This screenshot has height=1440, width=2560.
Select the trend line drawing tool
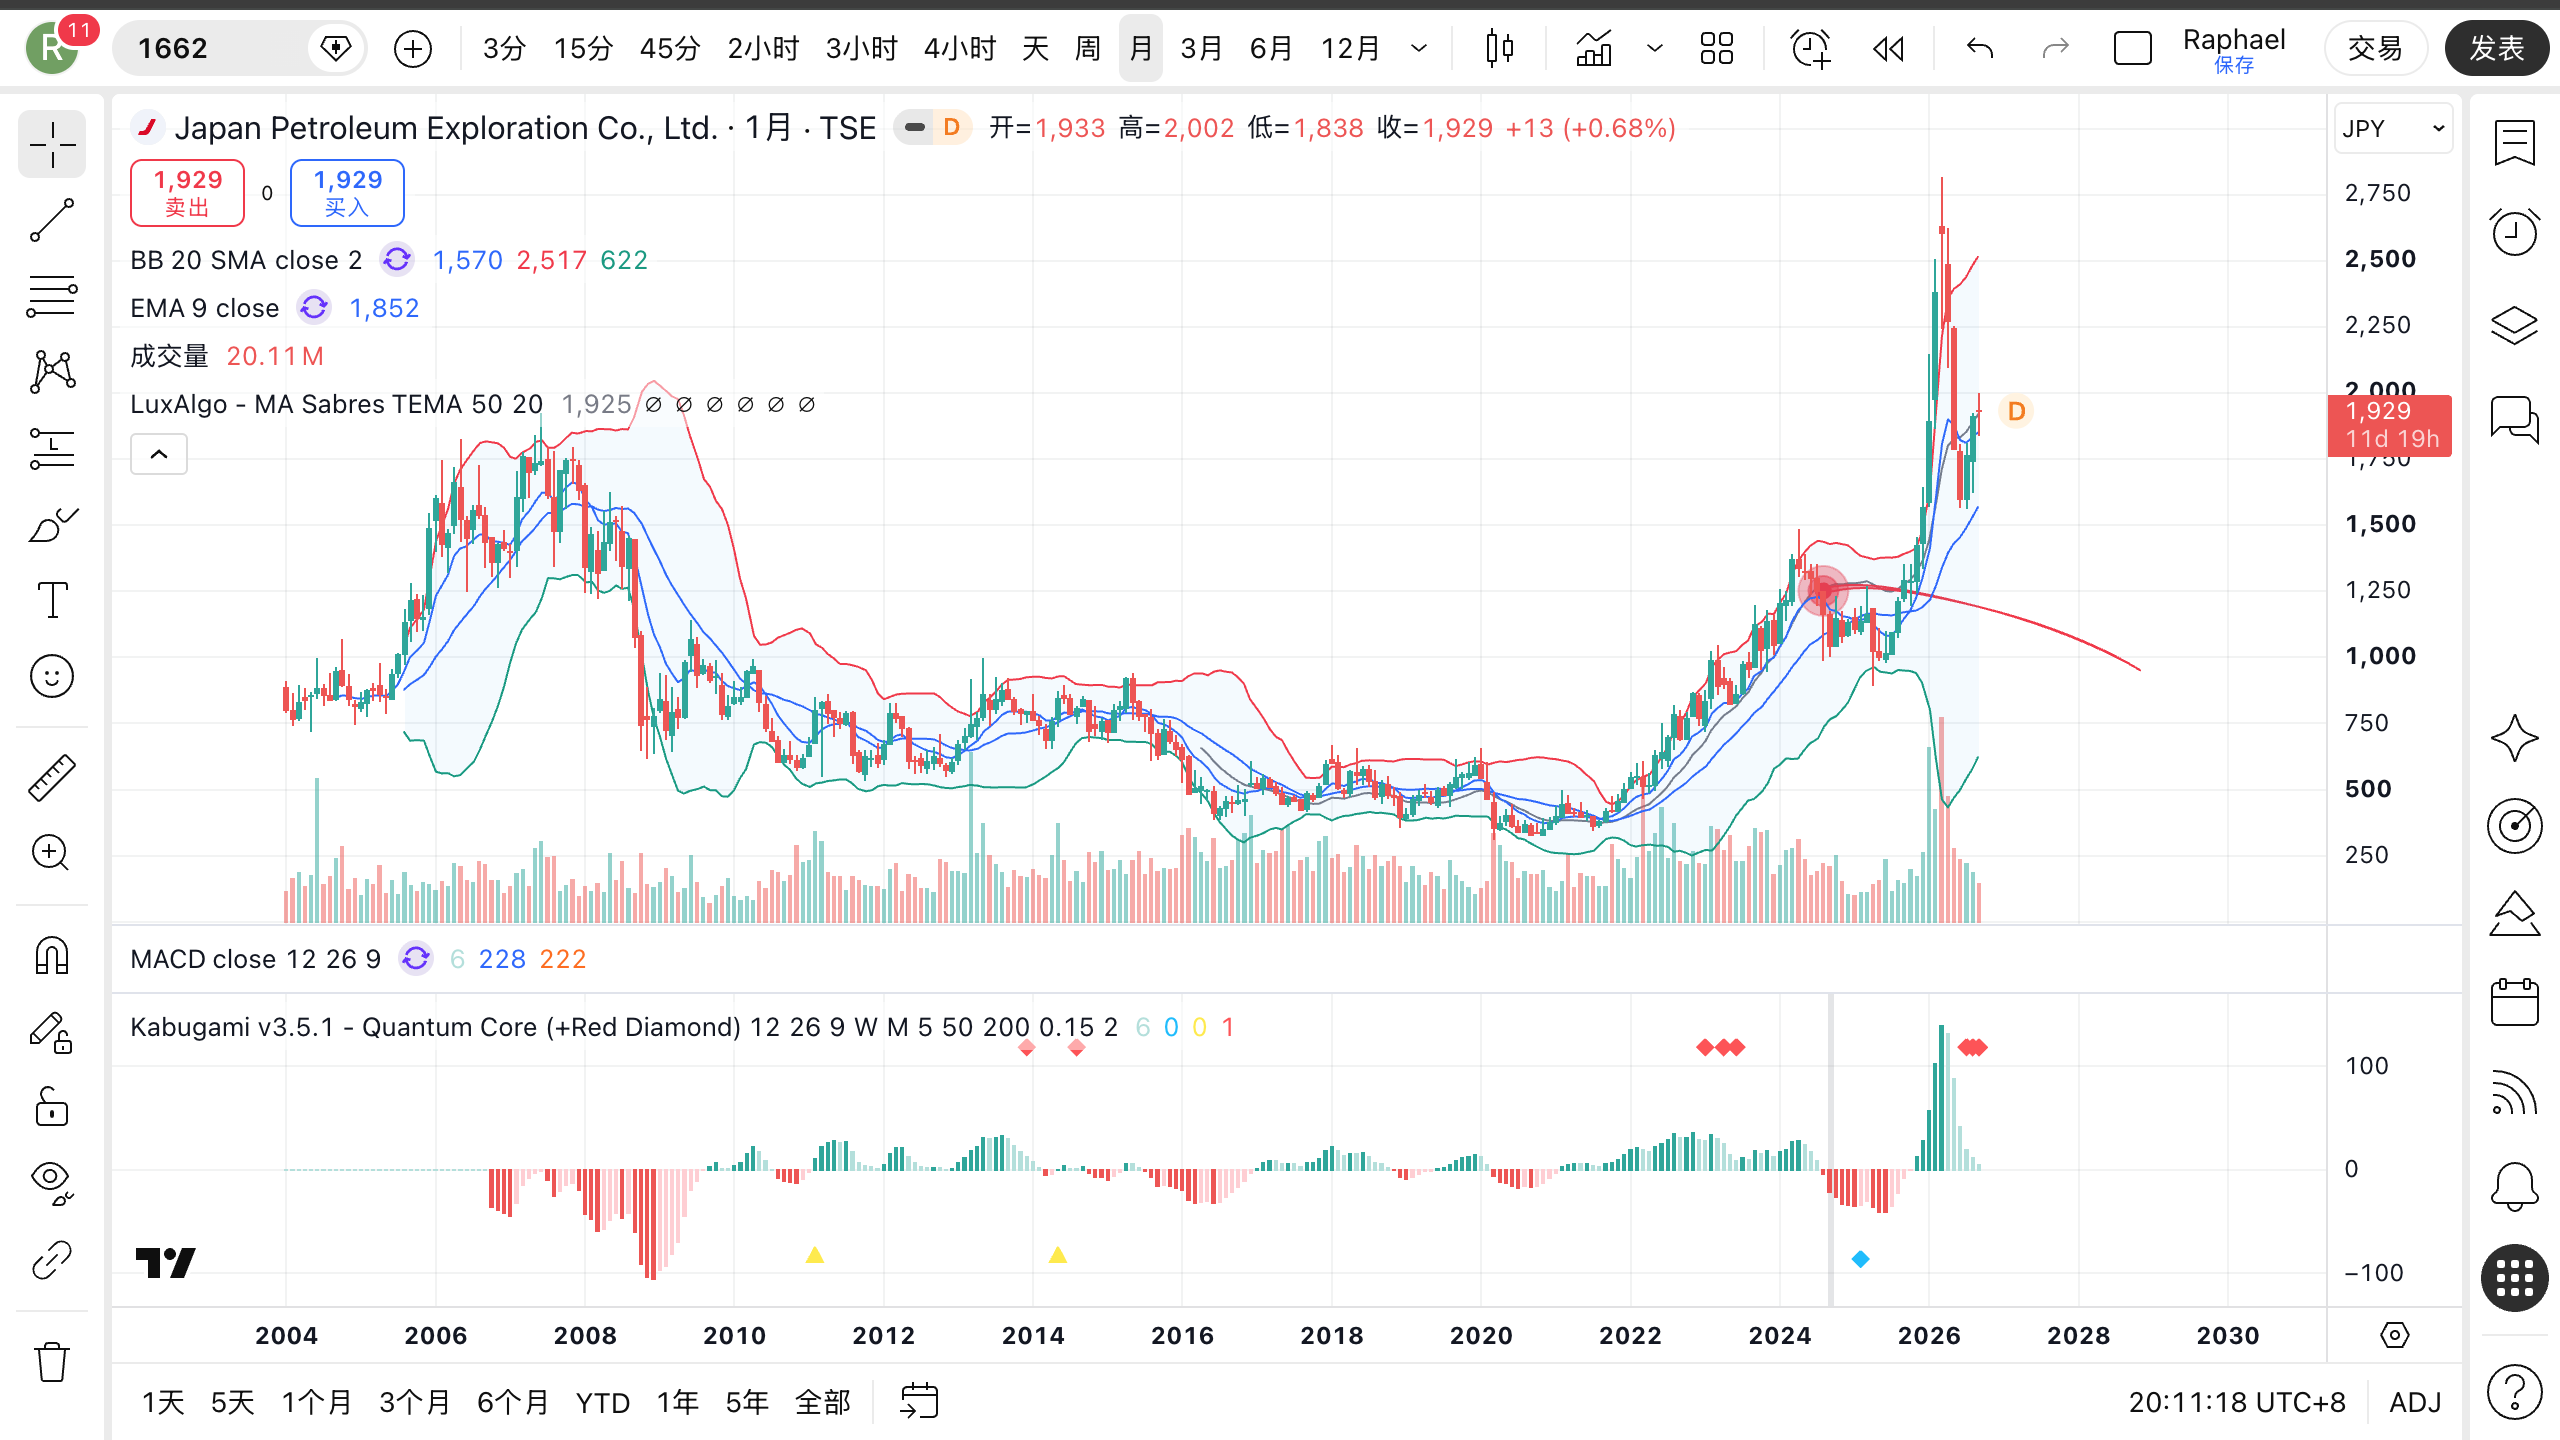coord(52,220)
